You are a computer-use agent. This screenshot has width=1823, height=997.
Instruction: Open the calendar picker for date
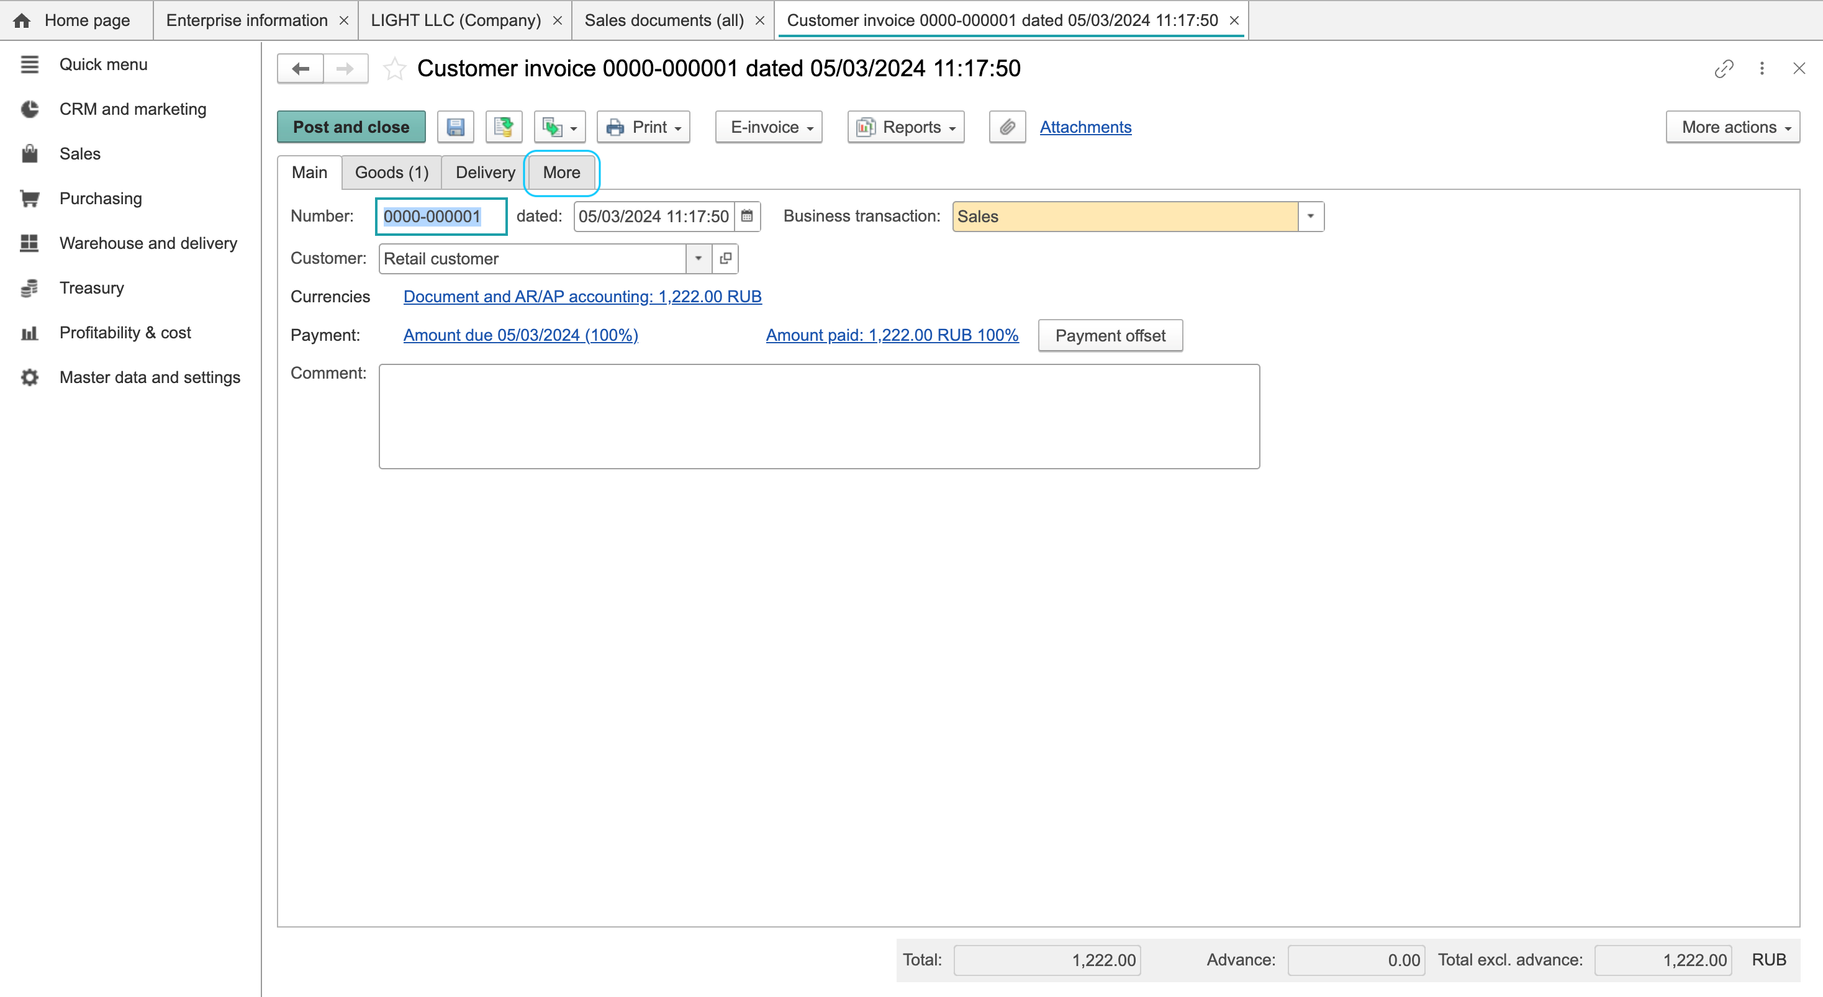pyautogui.click(x=747, y=216)
